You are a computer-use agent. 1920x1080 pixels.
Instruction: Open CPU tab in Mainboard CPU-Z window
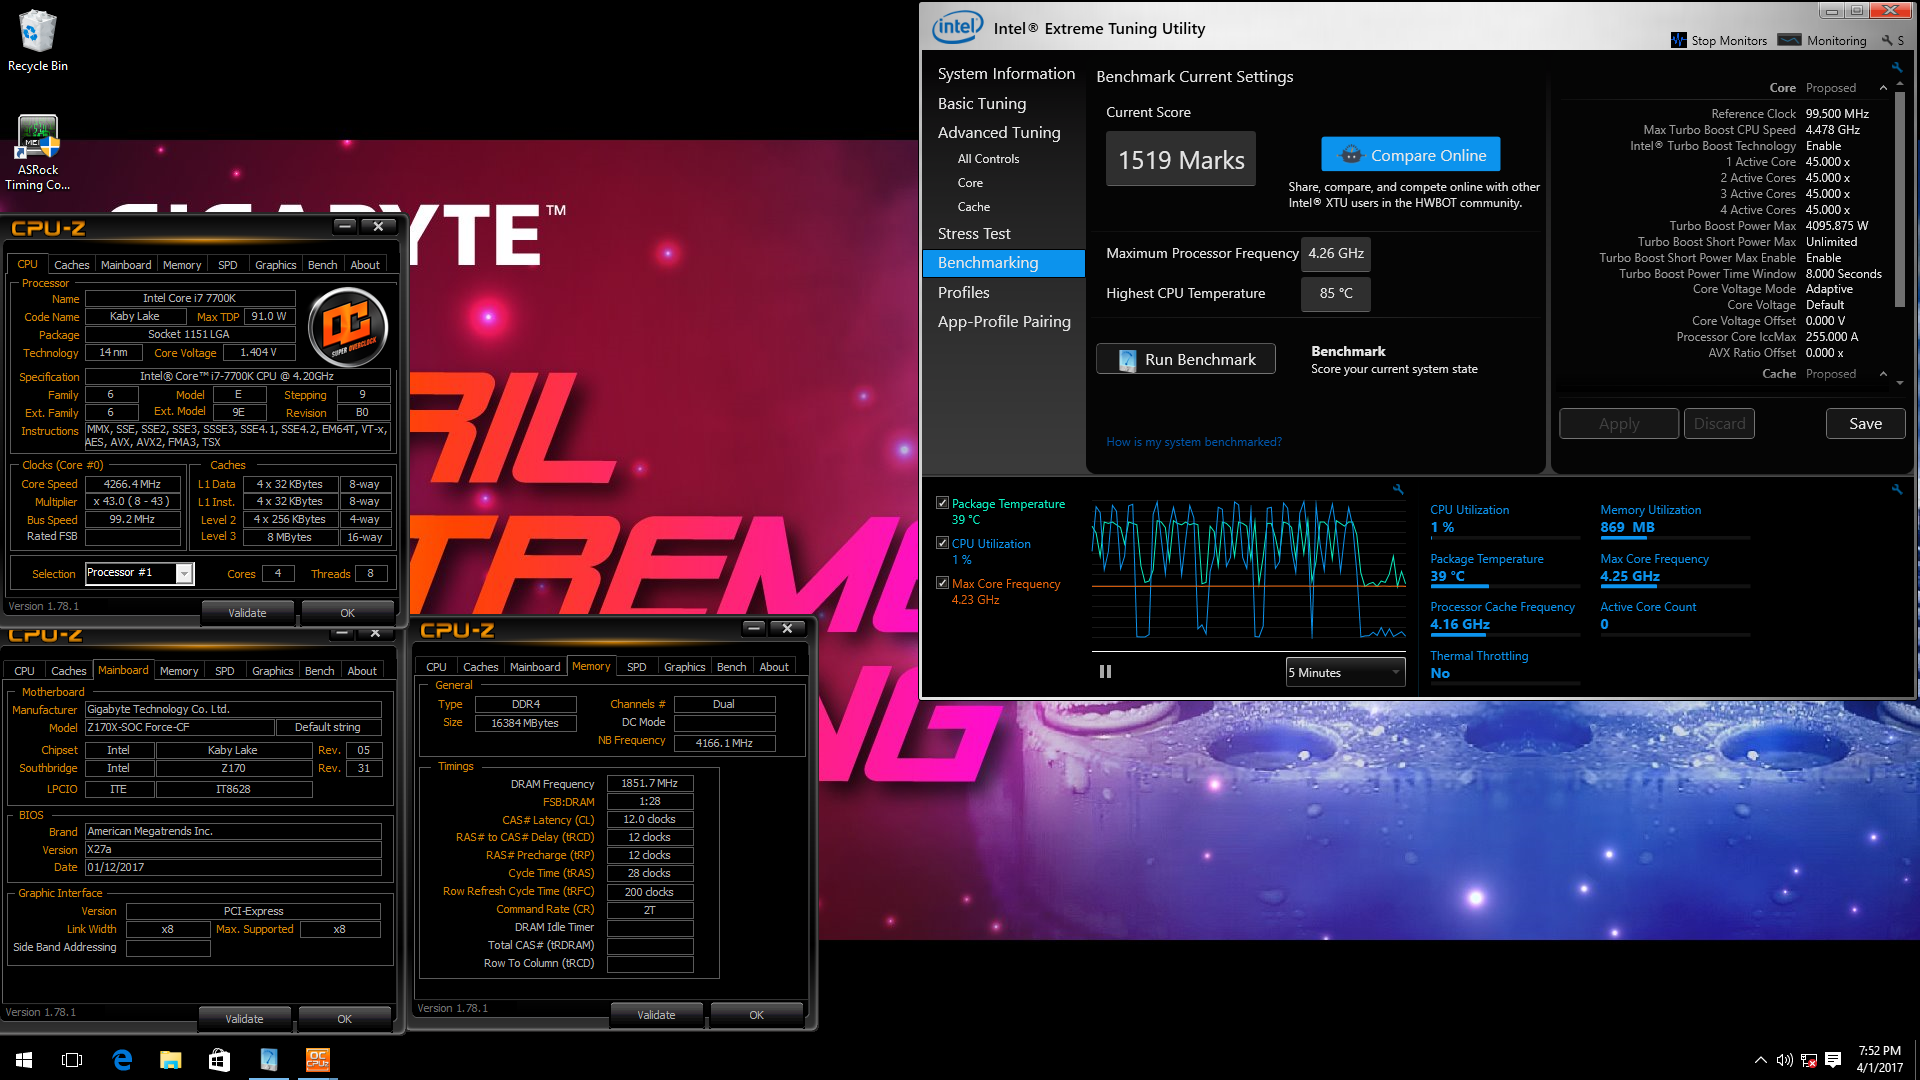(x=24, y=671)
